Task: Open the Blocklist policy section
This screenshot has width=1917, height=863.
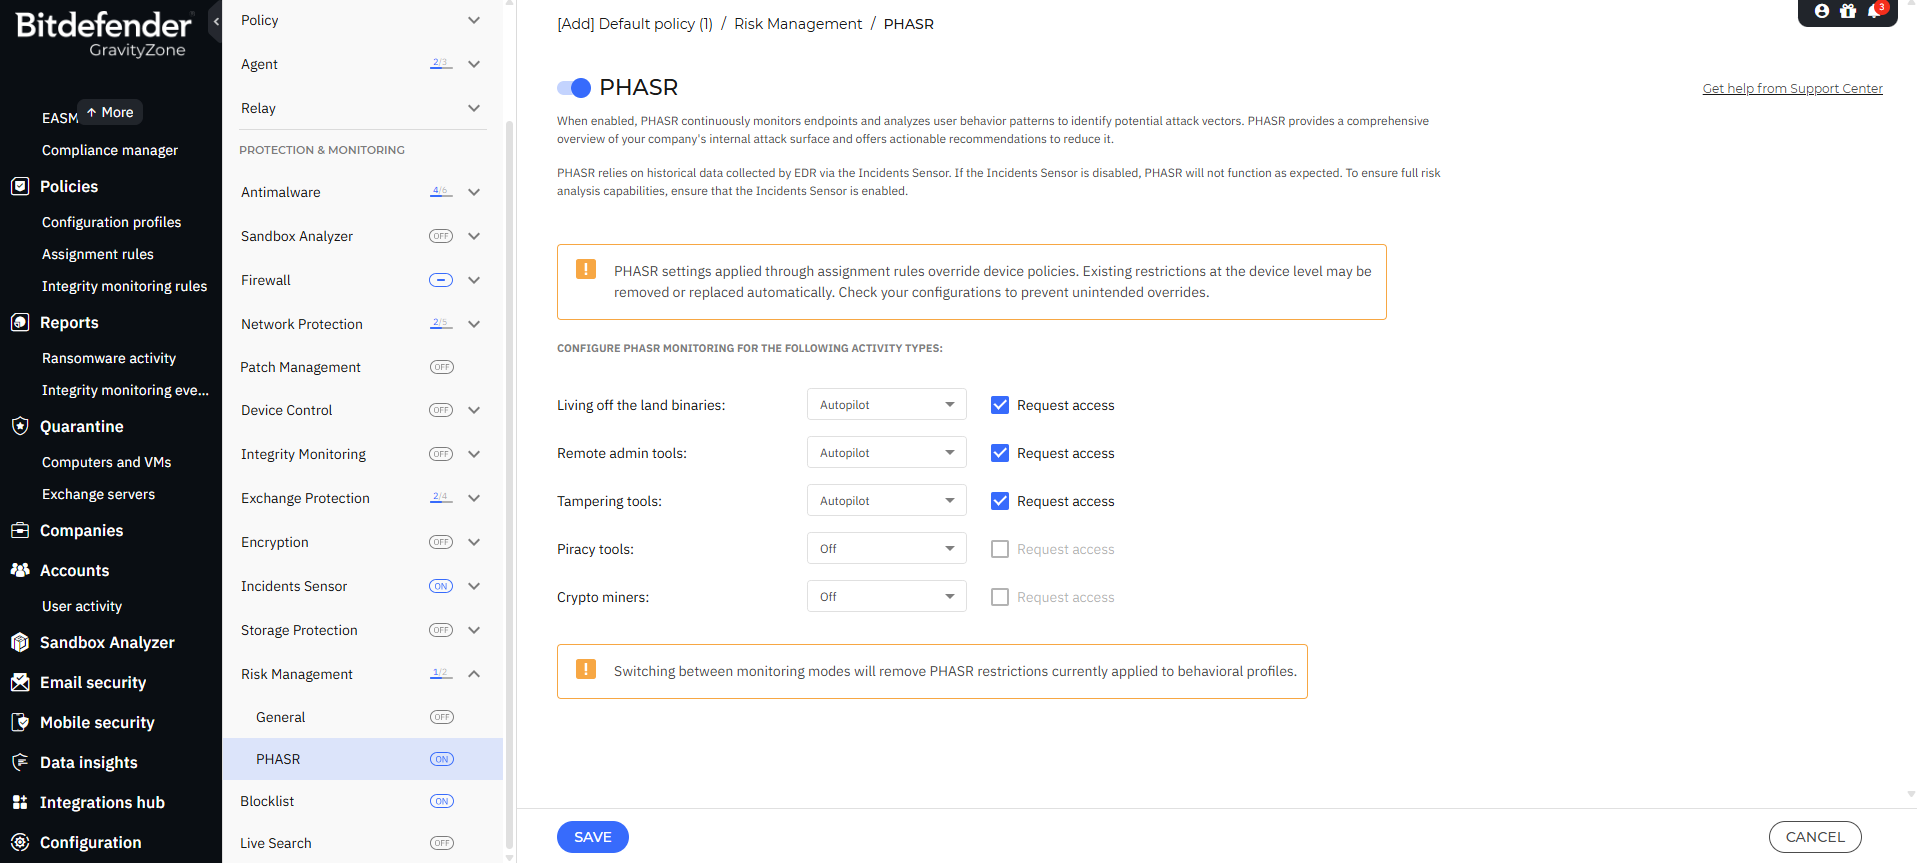Action: pyautogui.click(x=268, y=801)
